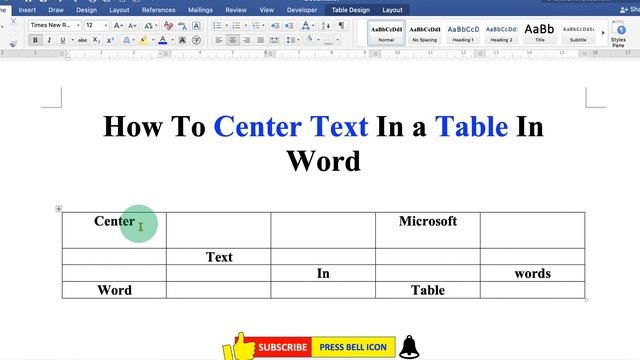This screenshot has width=640, height=360.
Task: Open Draw tab
Action: [x=56, y=10]
